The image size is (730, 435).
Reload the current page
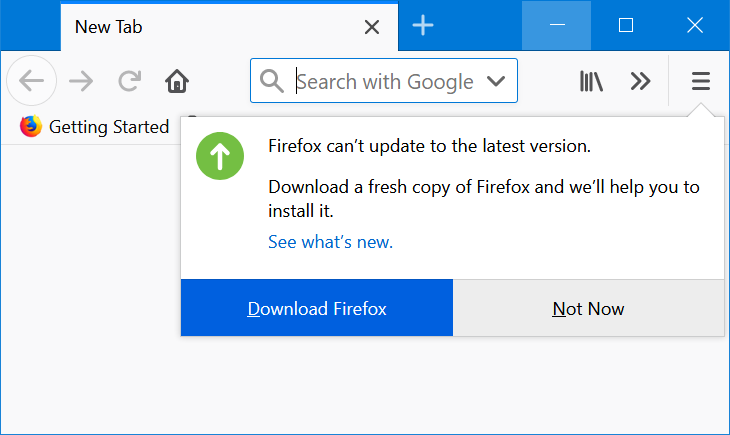point(129,81)
